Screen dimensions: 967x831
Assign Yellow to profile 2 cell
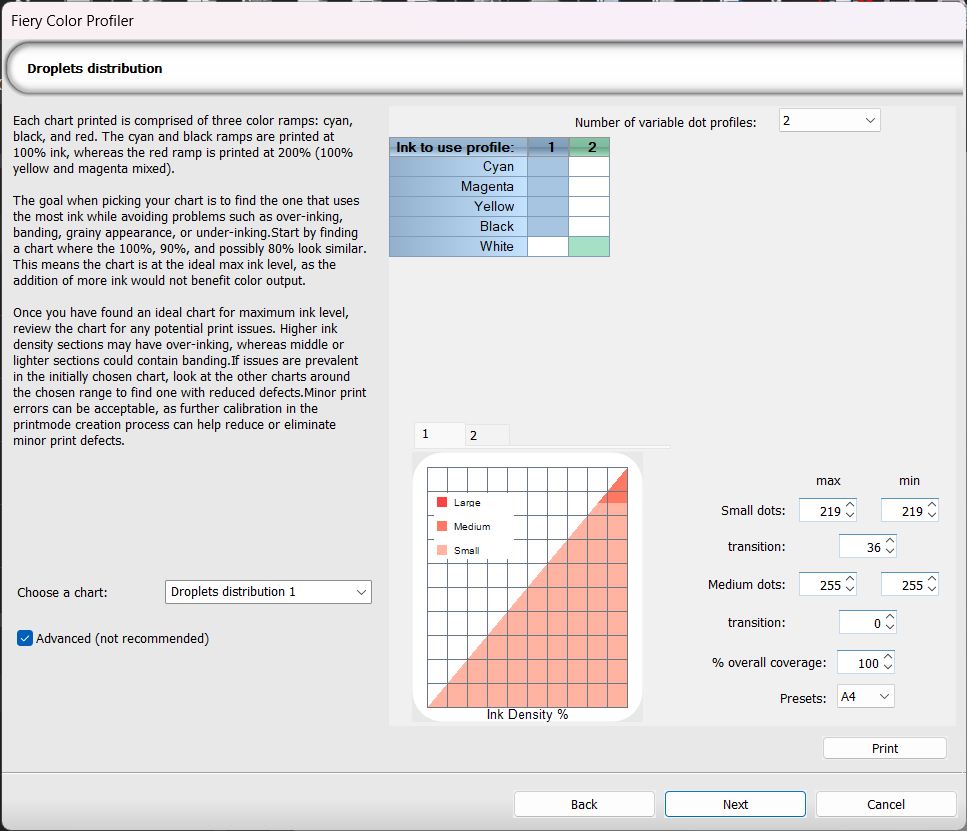(589, 206)
